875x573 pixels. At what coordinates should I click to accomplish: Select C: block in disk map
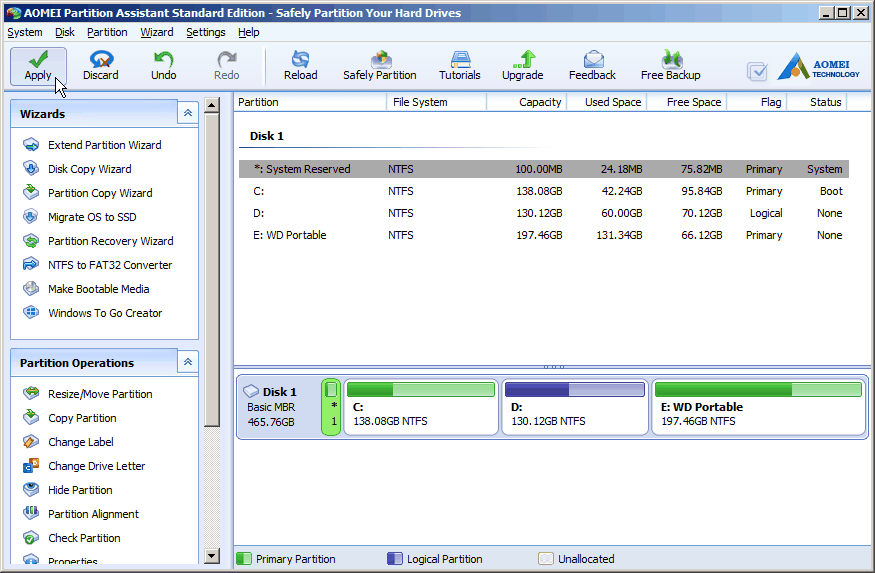tap(421, 407)
